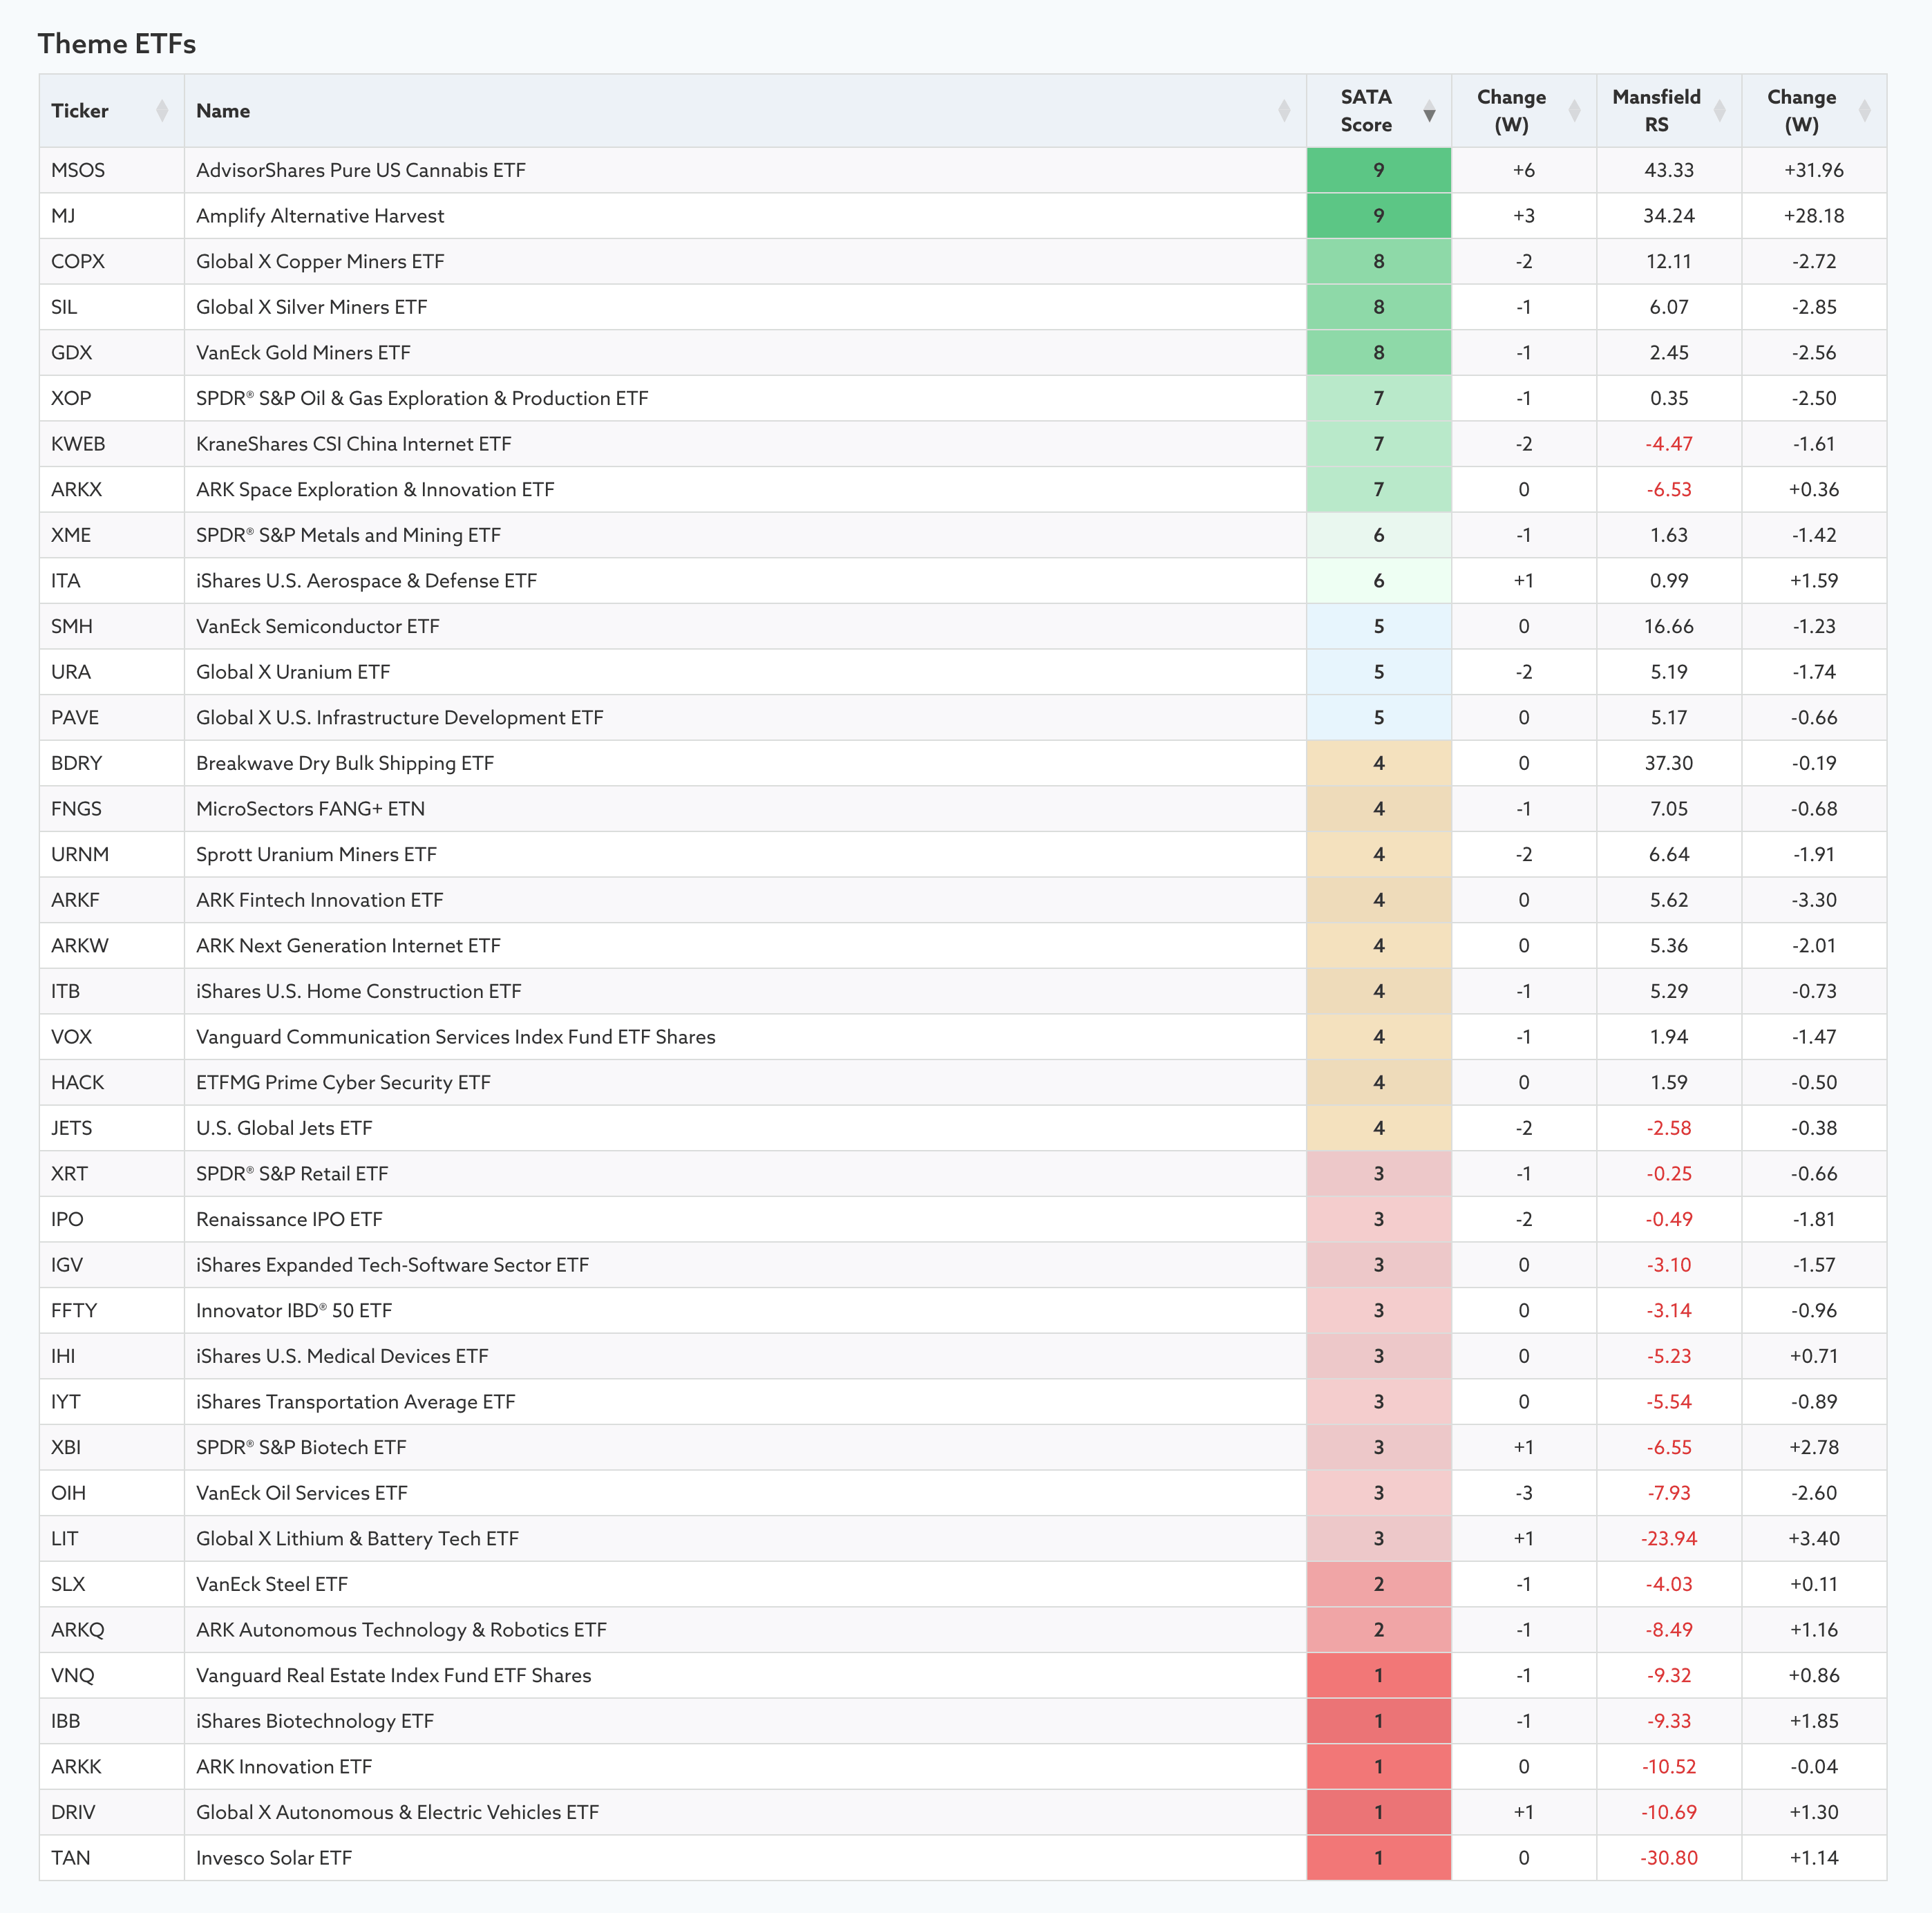Click Mansfield RS value 43.33
This screenshot has width=1932, height=1913.
(1669, 170)
